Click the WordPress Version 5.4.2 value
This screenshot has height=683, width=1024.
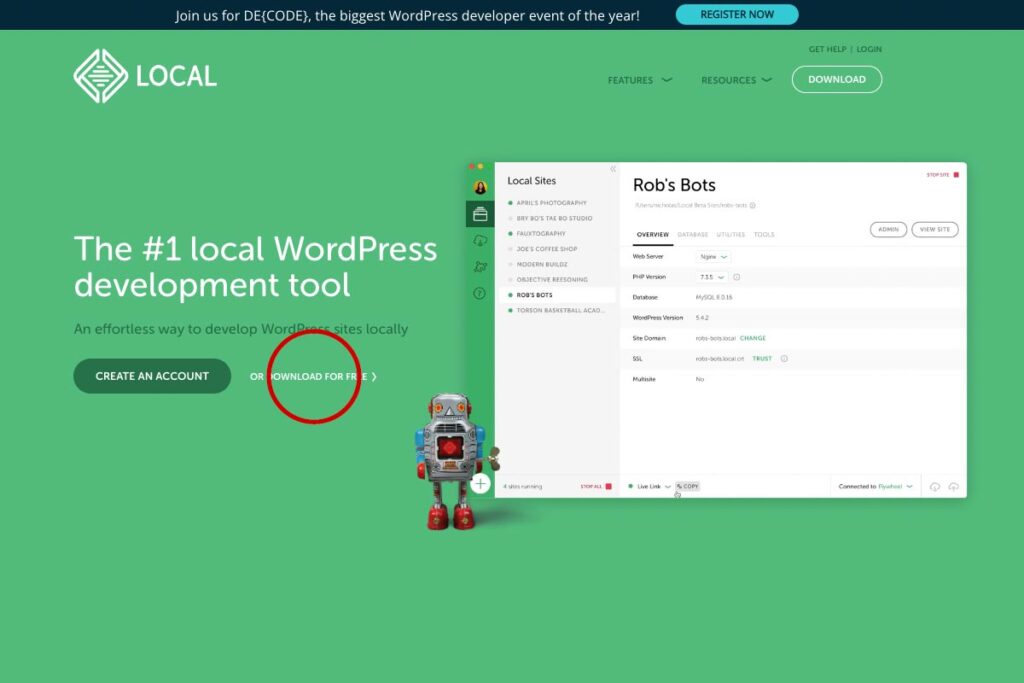702,318
